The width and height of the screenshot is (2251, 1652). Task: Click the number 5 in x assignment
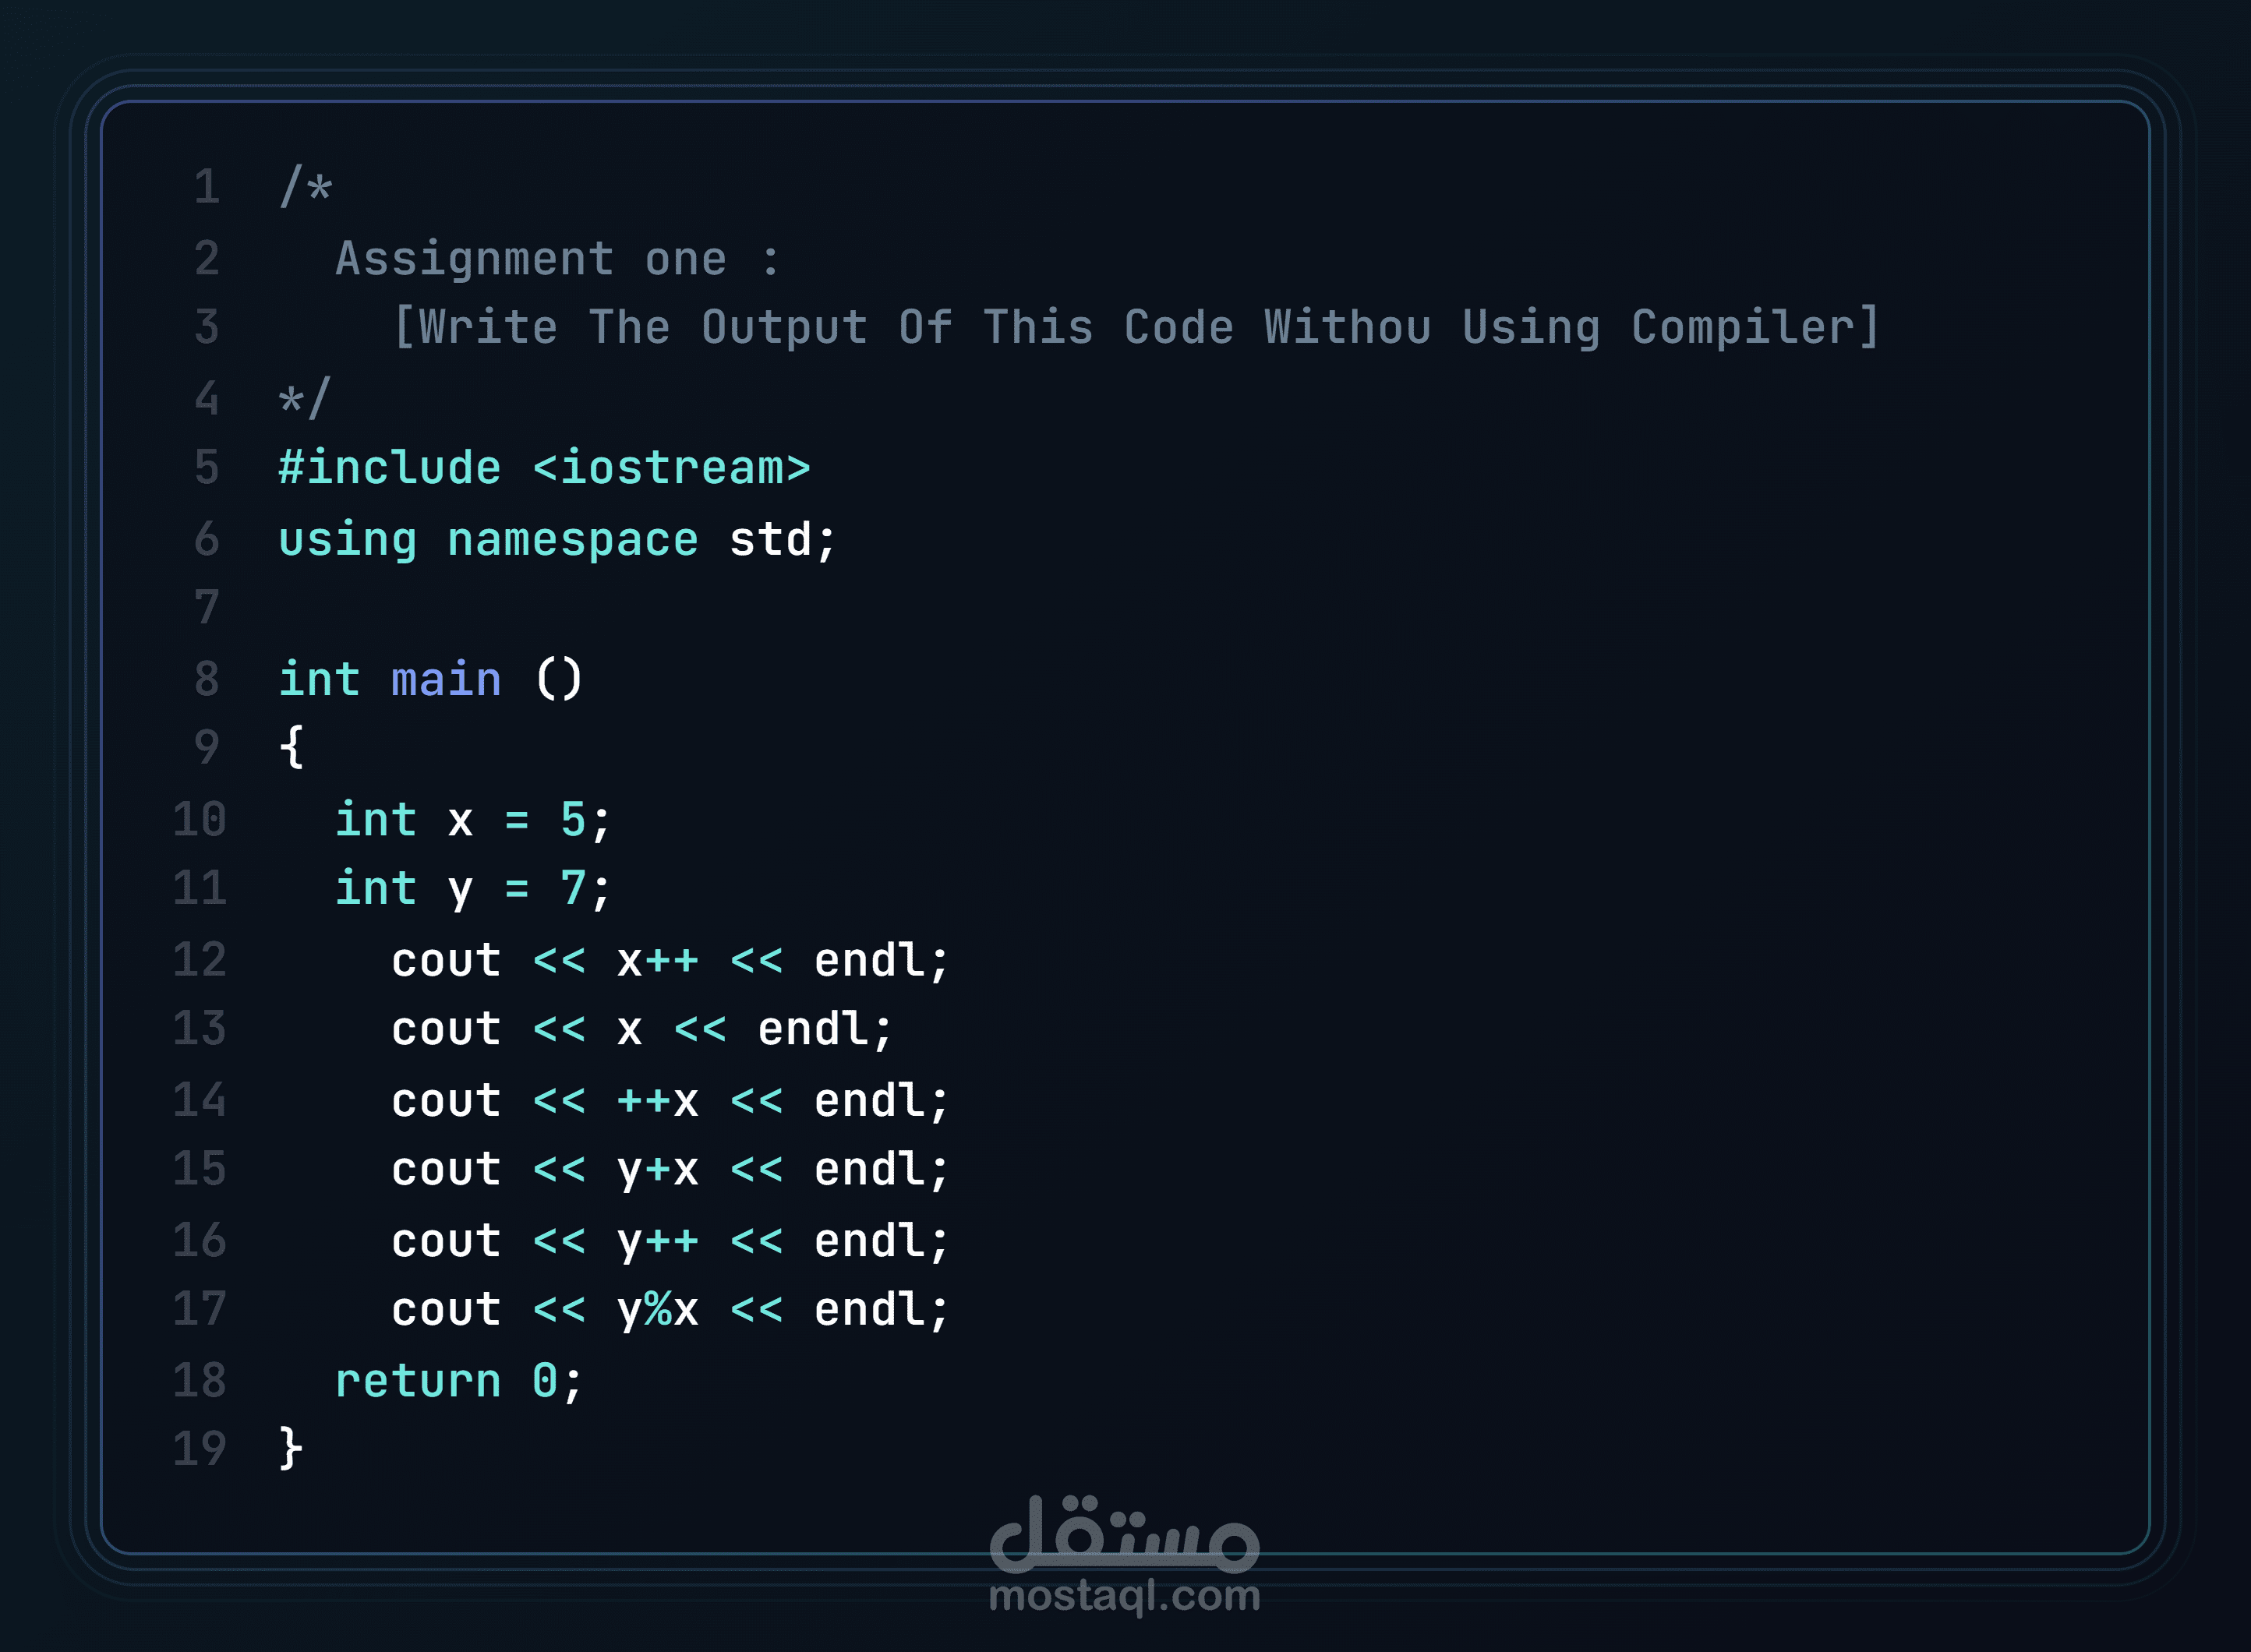(572, 819)
